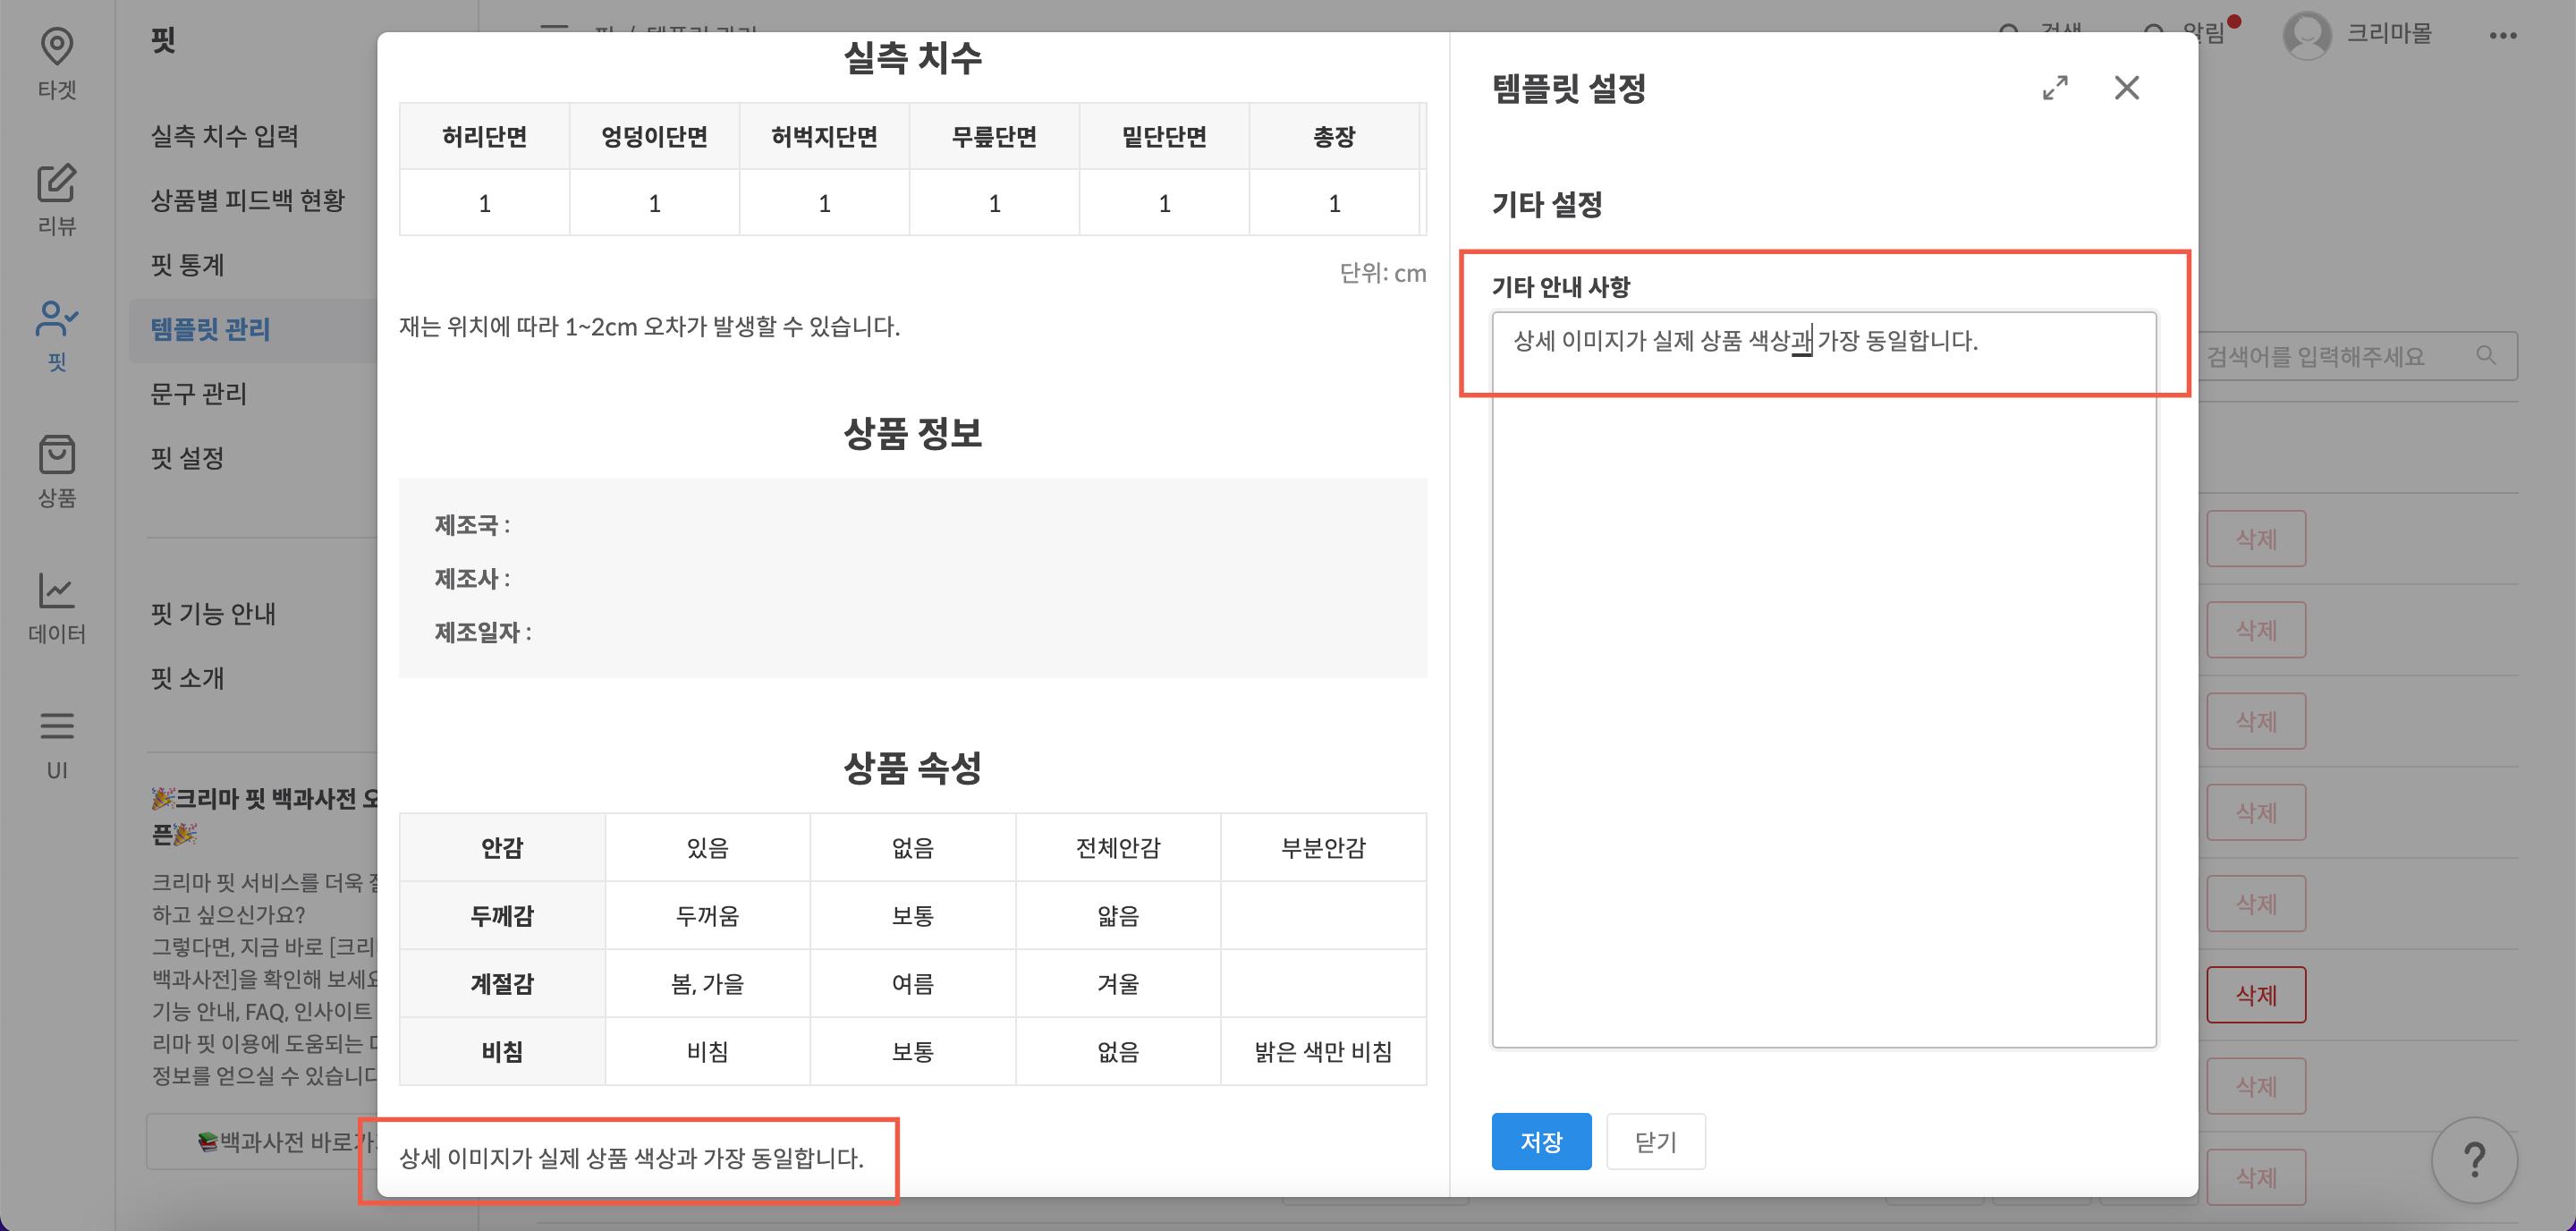The image size is (2576, 1231).
Task: Expand 템플릿 설정 panel to fullscreen
Action: (x=2055, y=88)
